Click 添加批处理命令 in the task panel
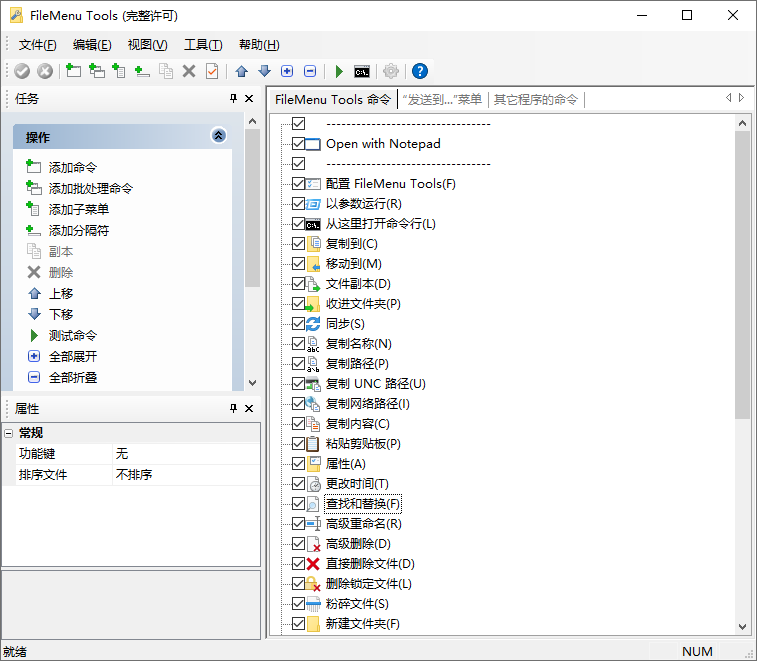The height and width of the screenshot is (661, 757). tap(90, 188)
